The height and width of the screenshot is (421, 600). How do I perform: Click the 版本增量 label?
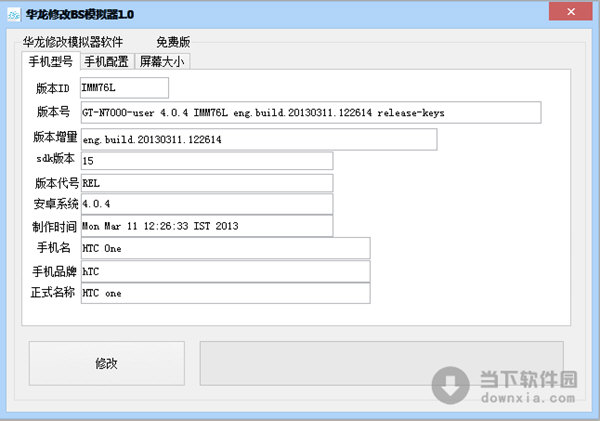[55, 137]
